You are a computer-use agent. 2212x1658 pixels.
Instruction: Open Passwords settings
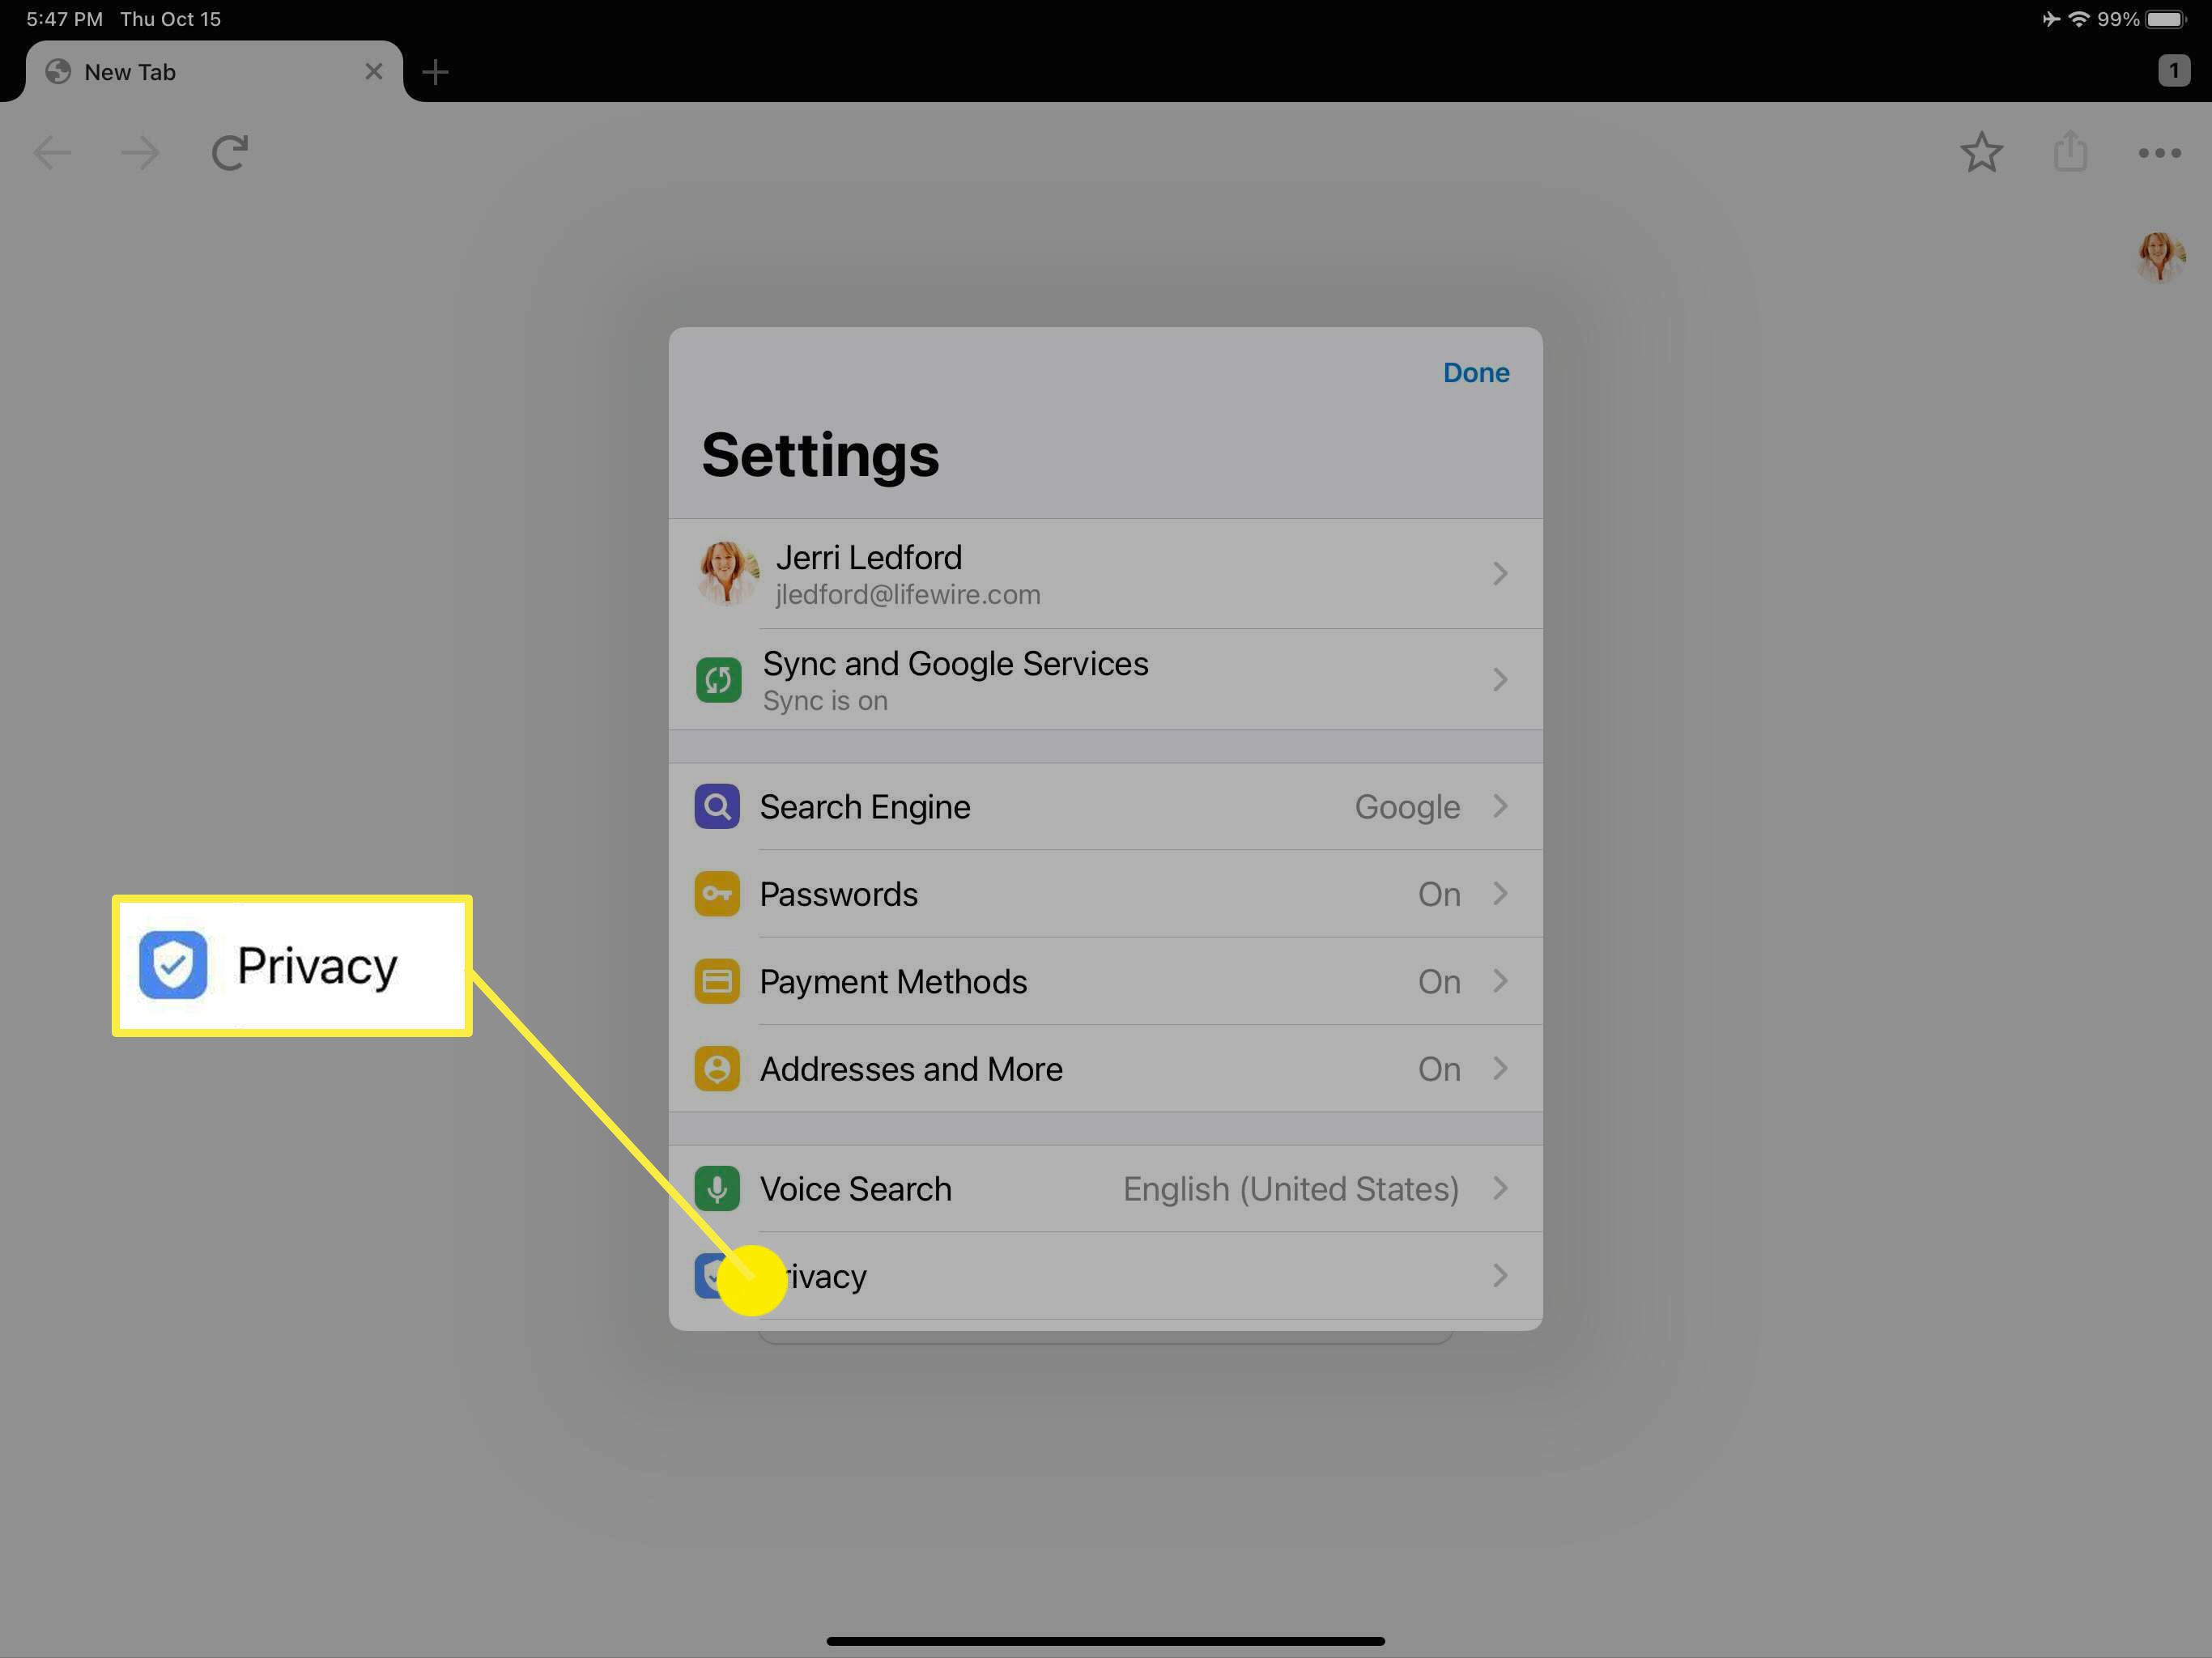tap(1105, 893)
